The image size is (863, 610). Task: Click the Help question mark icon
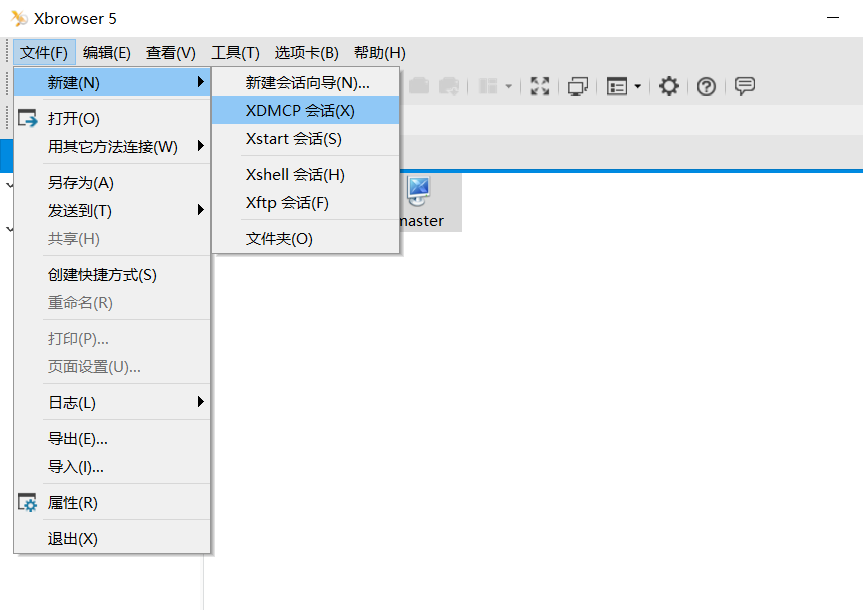pos(706,86)
